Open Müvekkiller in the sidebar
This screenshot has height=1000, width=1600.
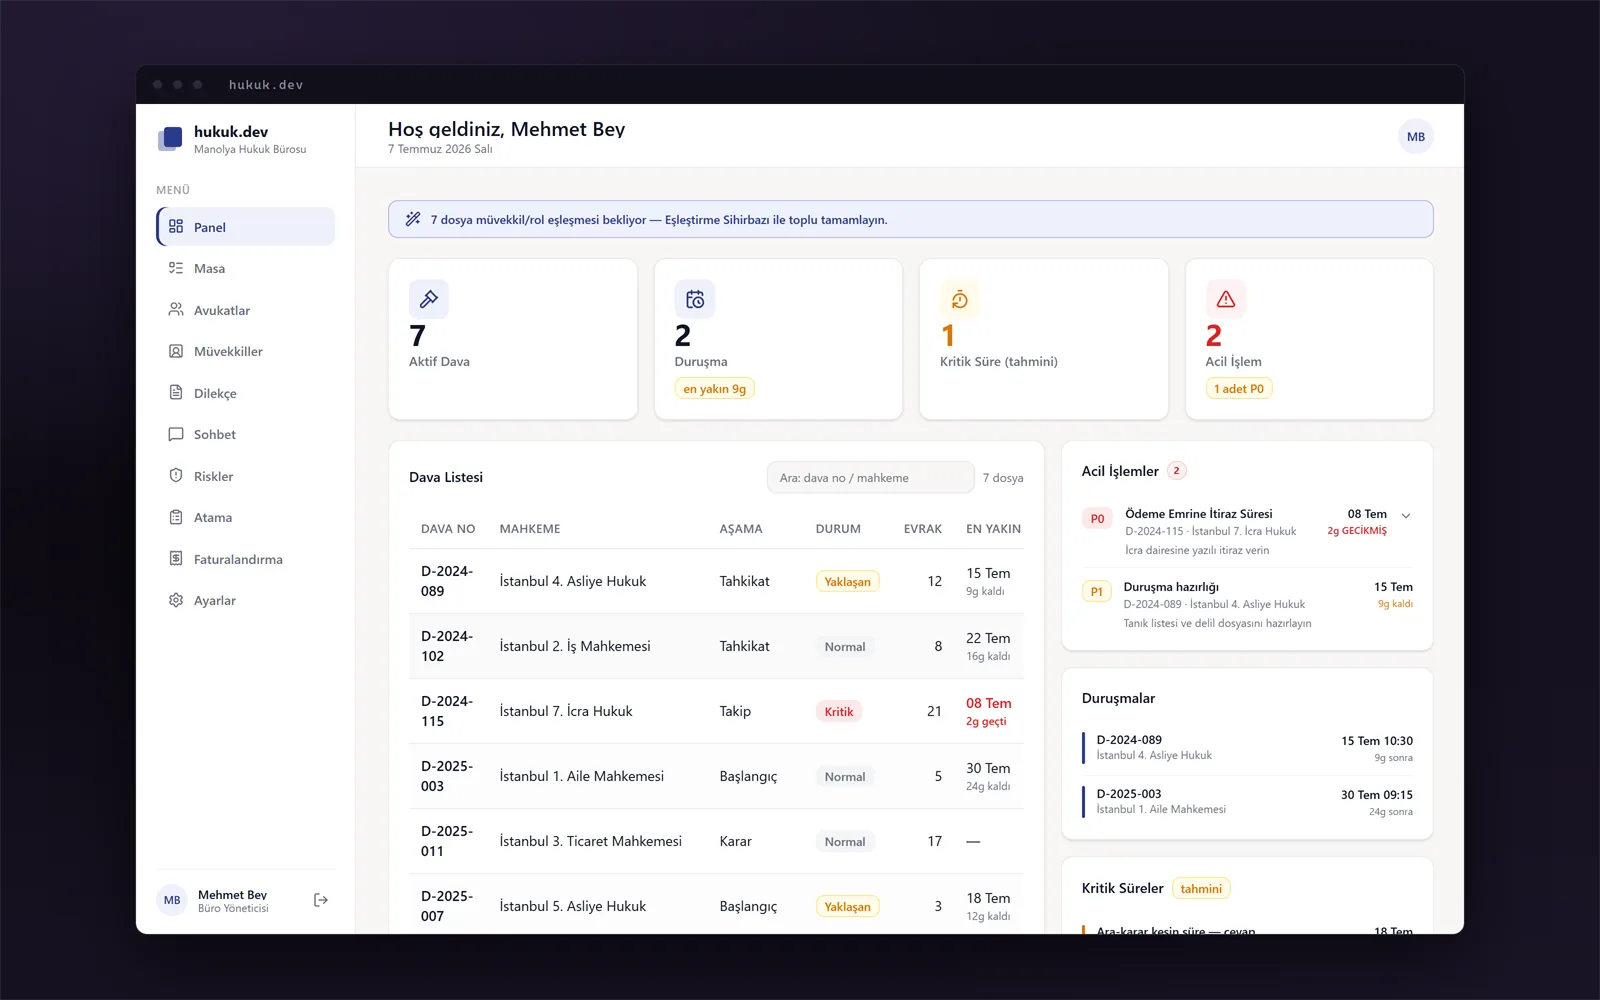click(246, 351)
